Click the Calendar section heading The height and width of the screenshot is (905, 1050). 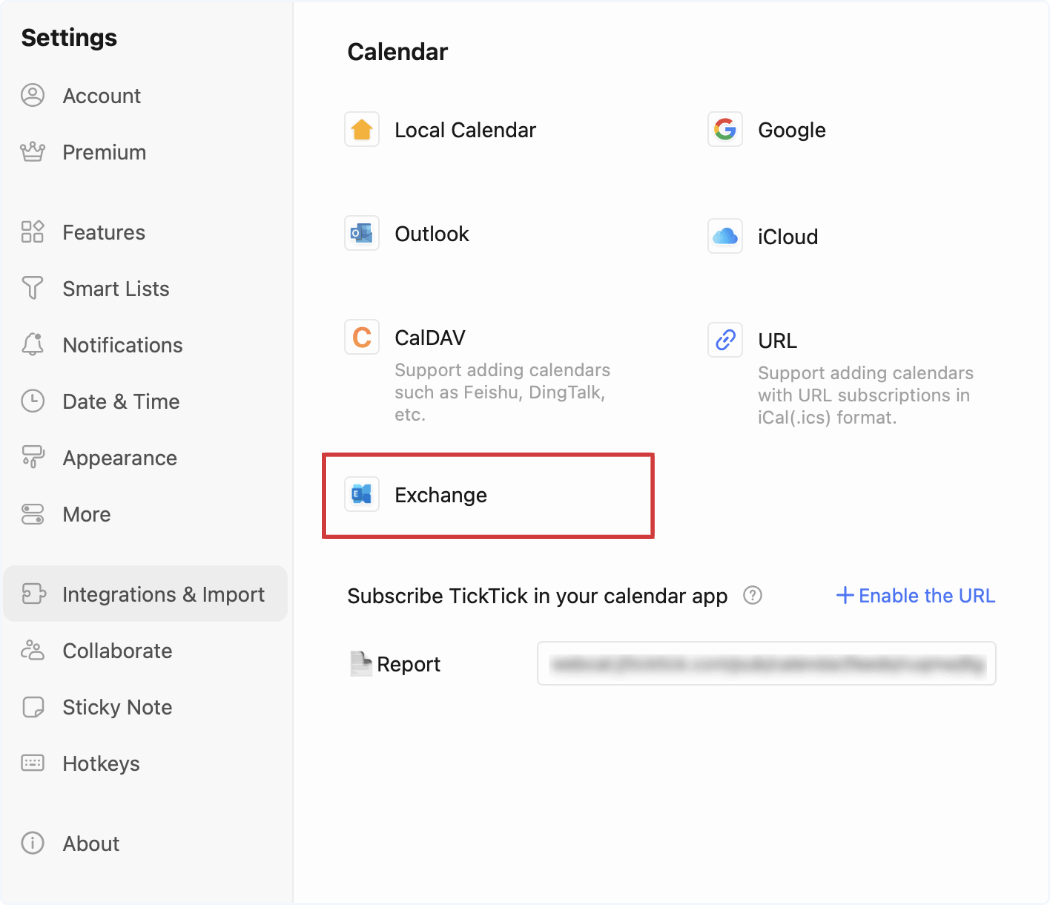398,52
